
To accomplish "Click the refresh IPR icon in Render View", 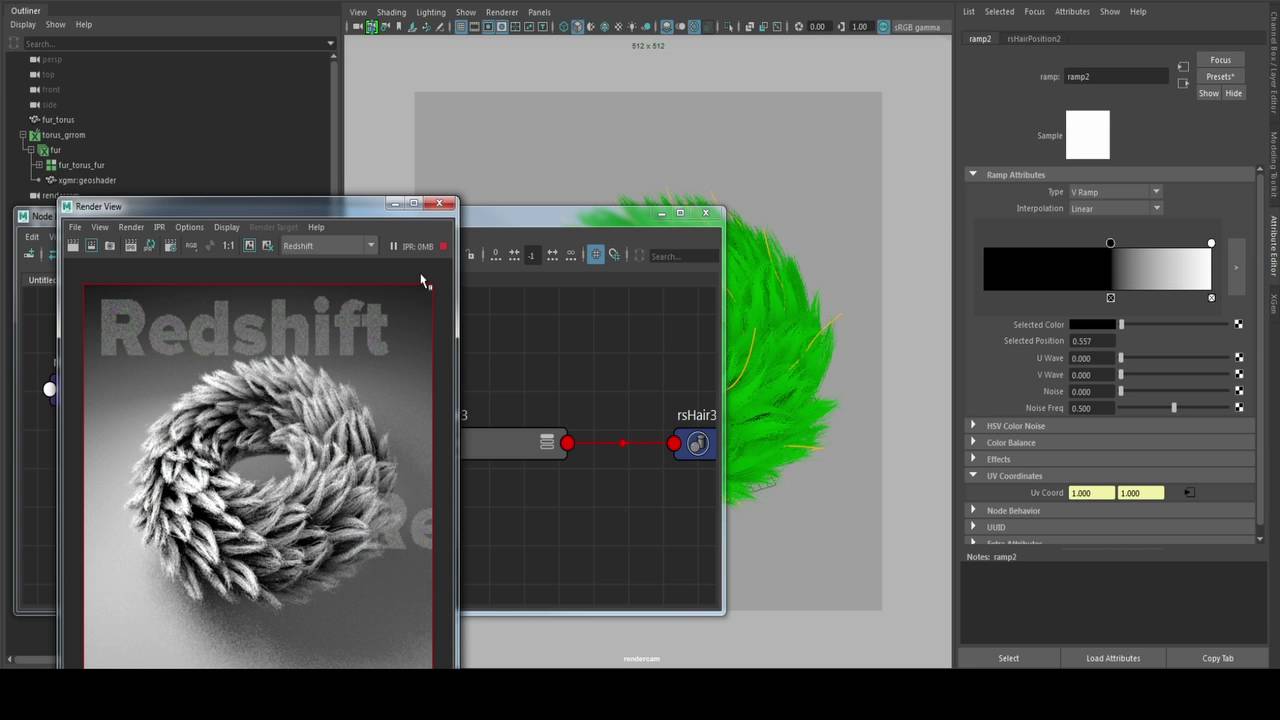I will [150, 246].
